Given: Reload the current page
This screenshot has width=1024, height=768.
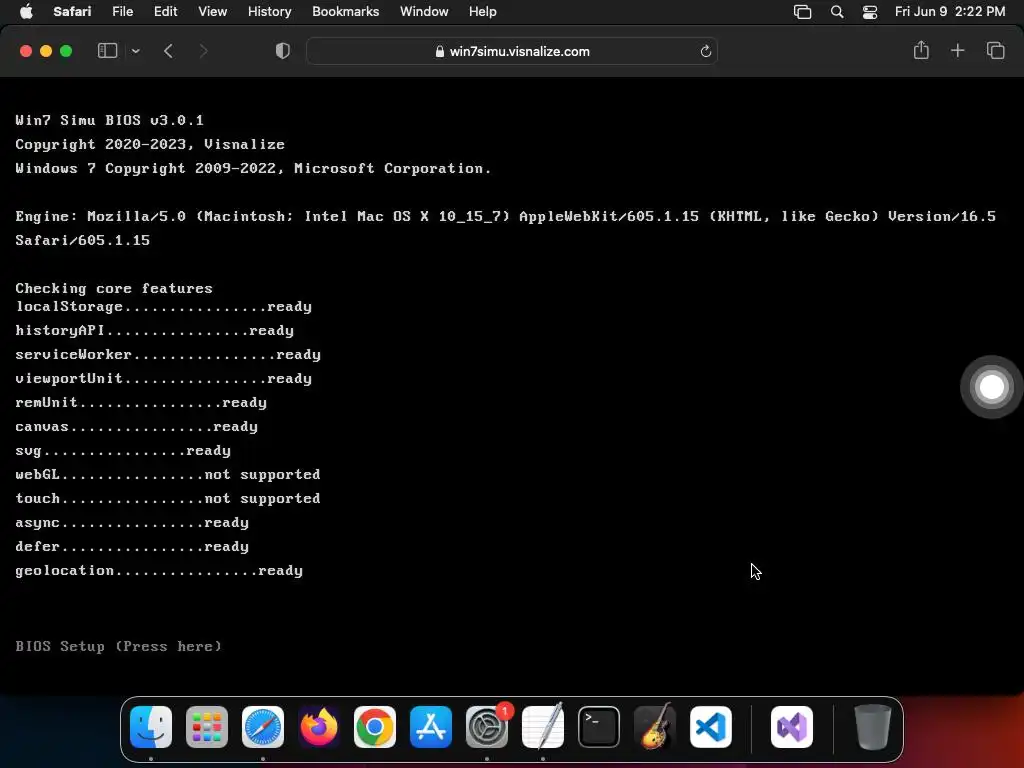Looking at the screenshot, I should [705, 51].
